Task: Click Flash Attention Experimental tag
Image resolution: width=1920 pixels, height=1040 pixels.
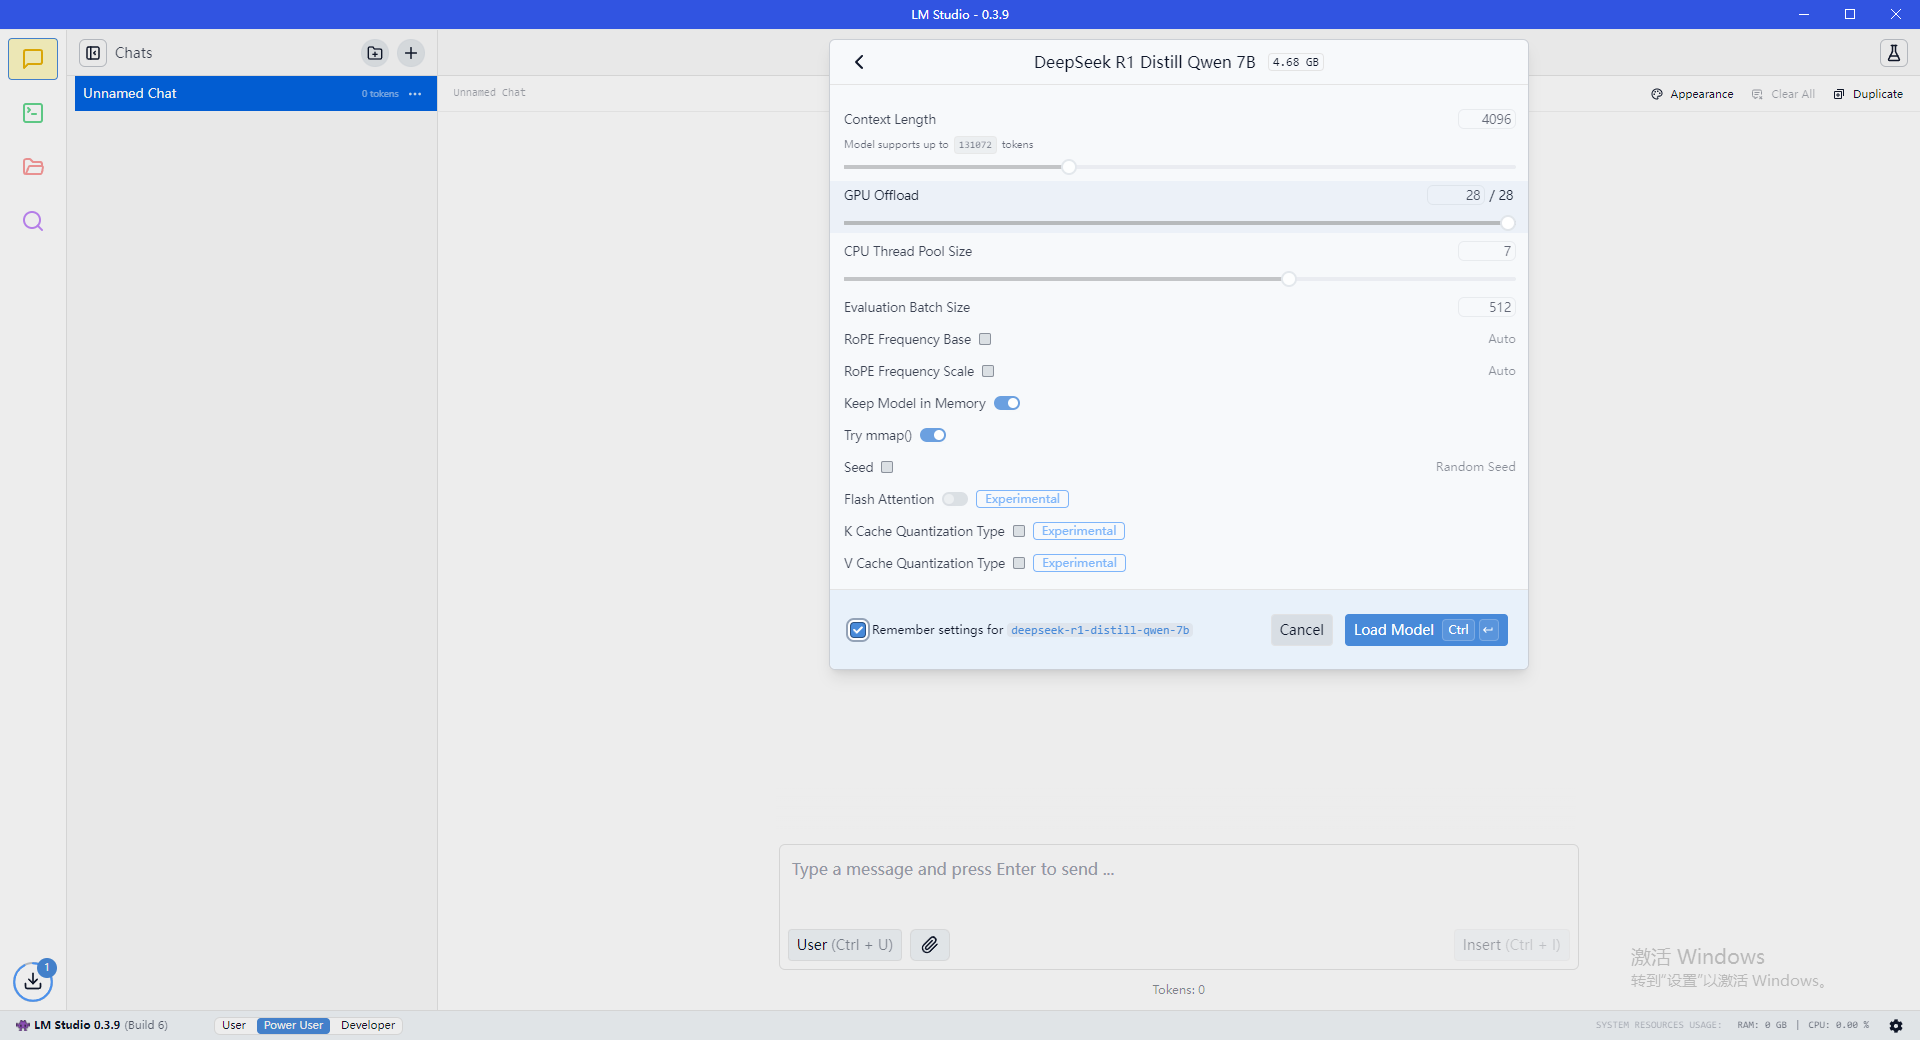Action: point(1022,499)
